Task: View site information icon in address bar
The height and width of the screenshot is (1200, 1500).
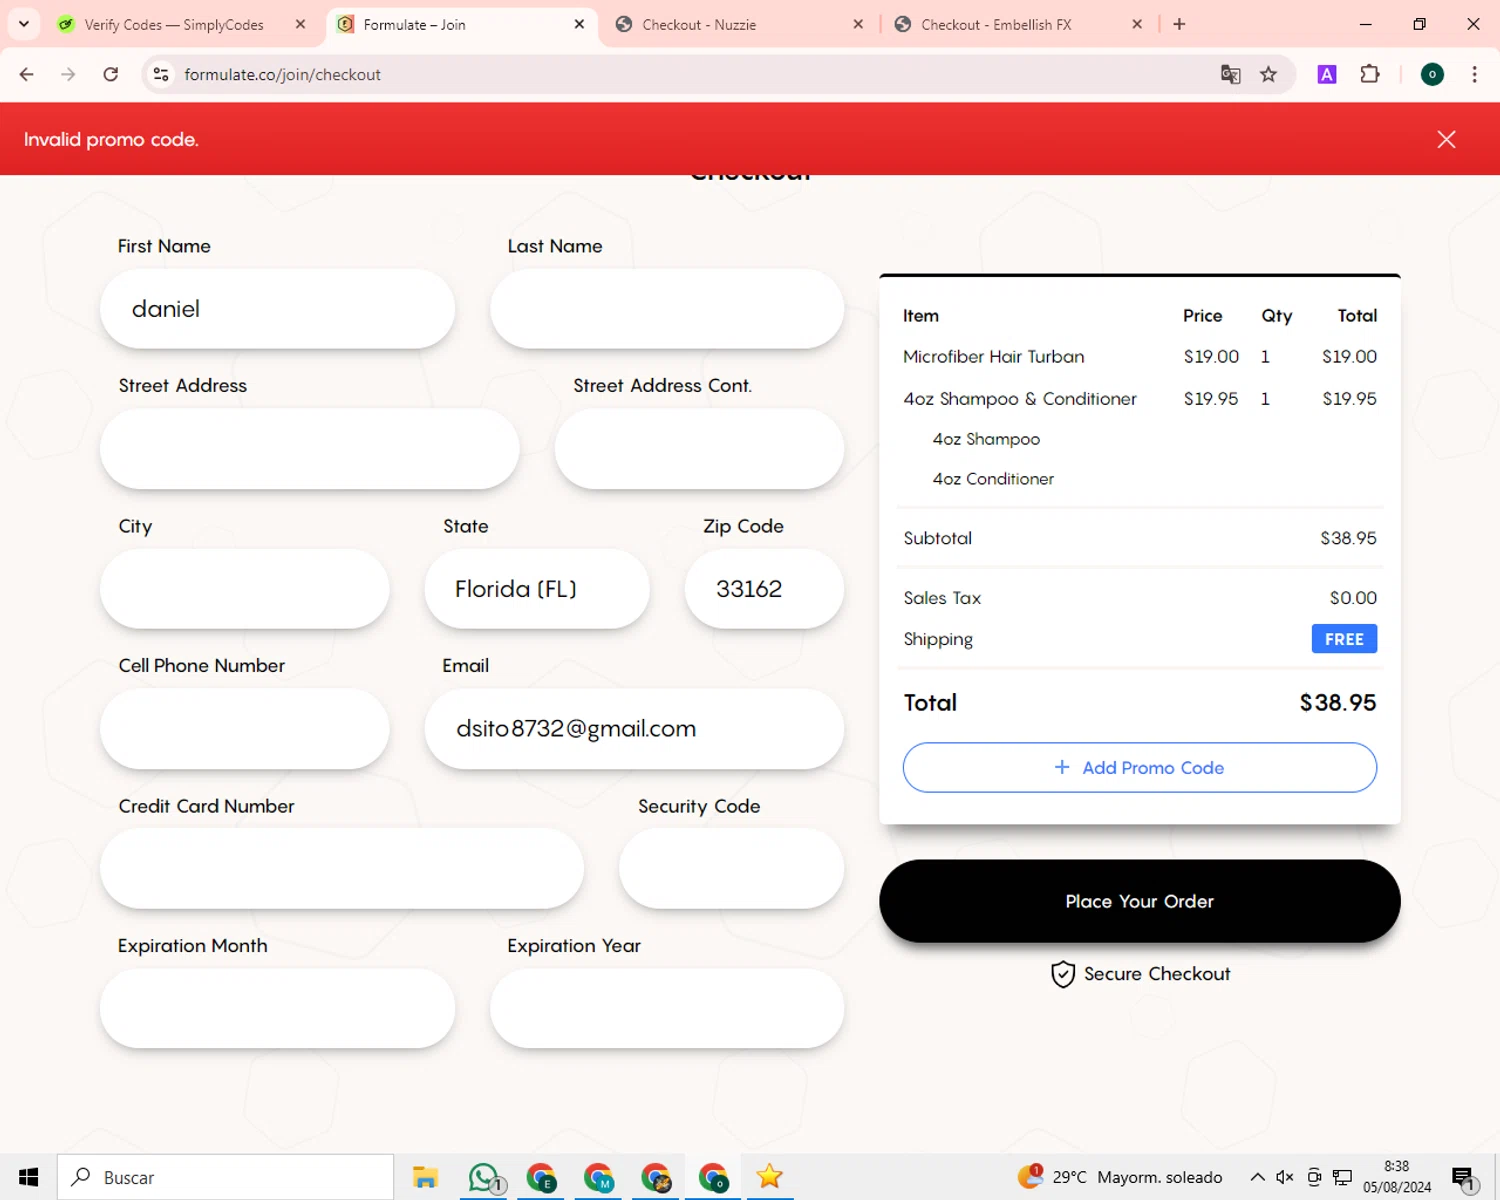Action: click(x=160, y=74)
